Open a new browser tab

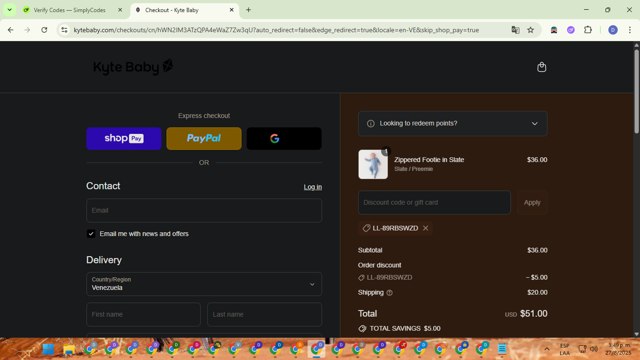pyautogui.click(x=248, y=10)
